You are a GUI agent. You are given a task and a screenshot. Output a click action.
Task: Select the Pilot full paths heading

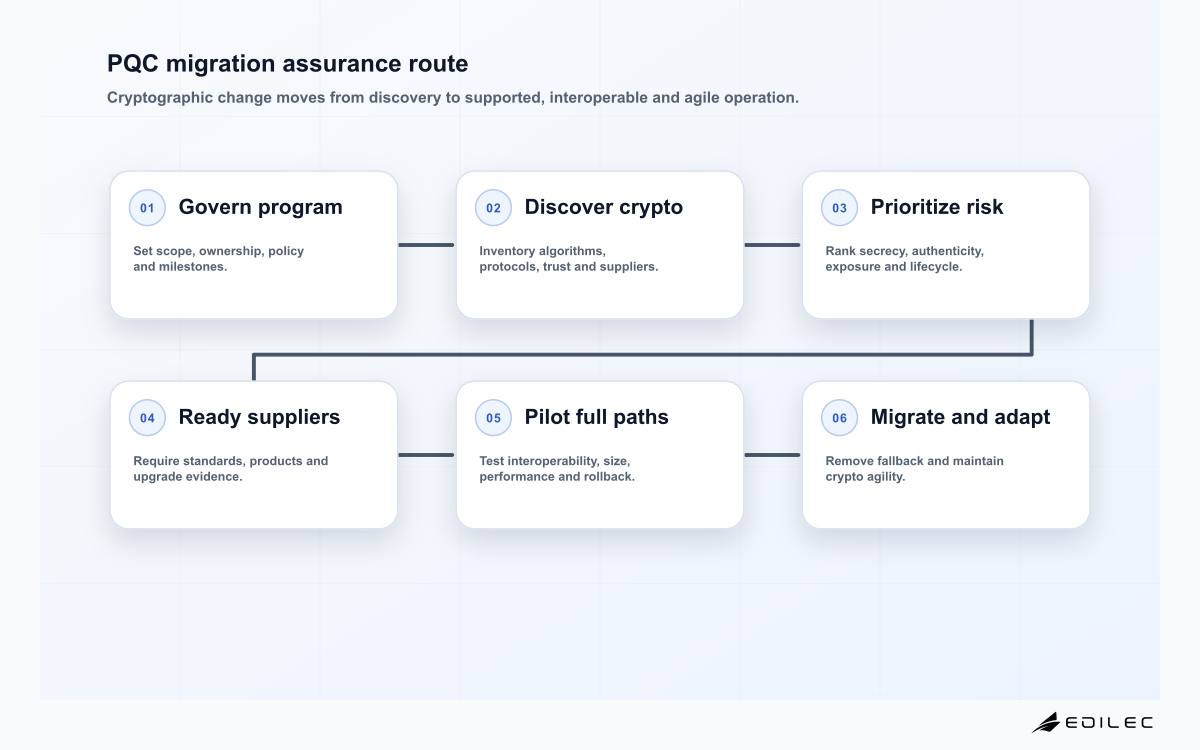point(597,417)
